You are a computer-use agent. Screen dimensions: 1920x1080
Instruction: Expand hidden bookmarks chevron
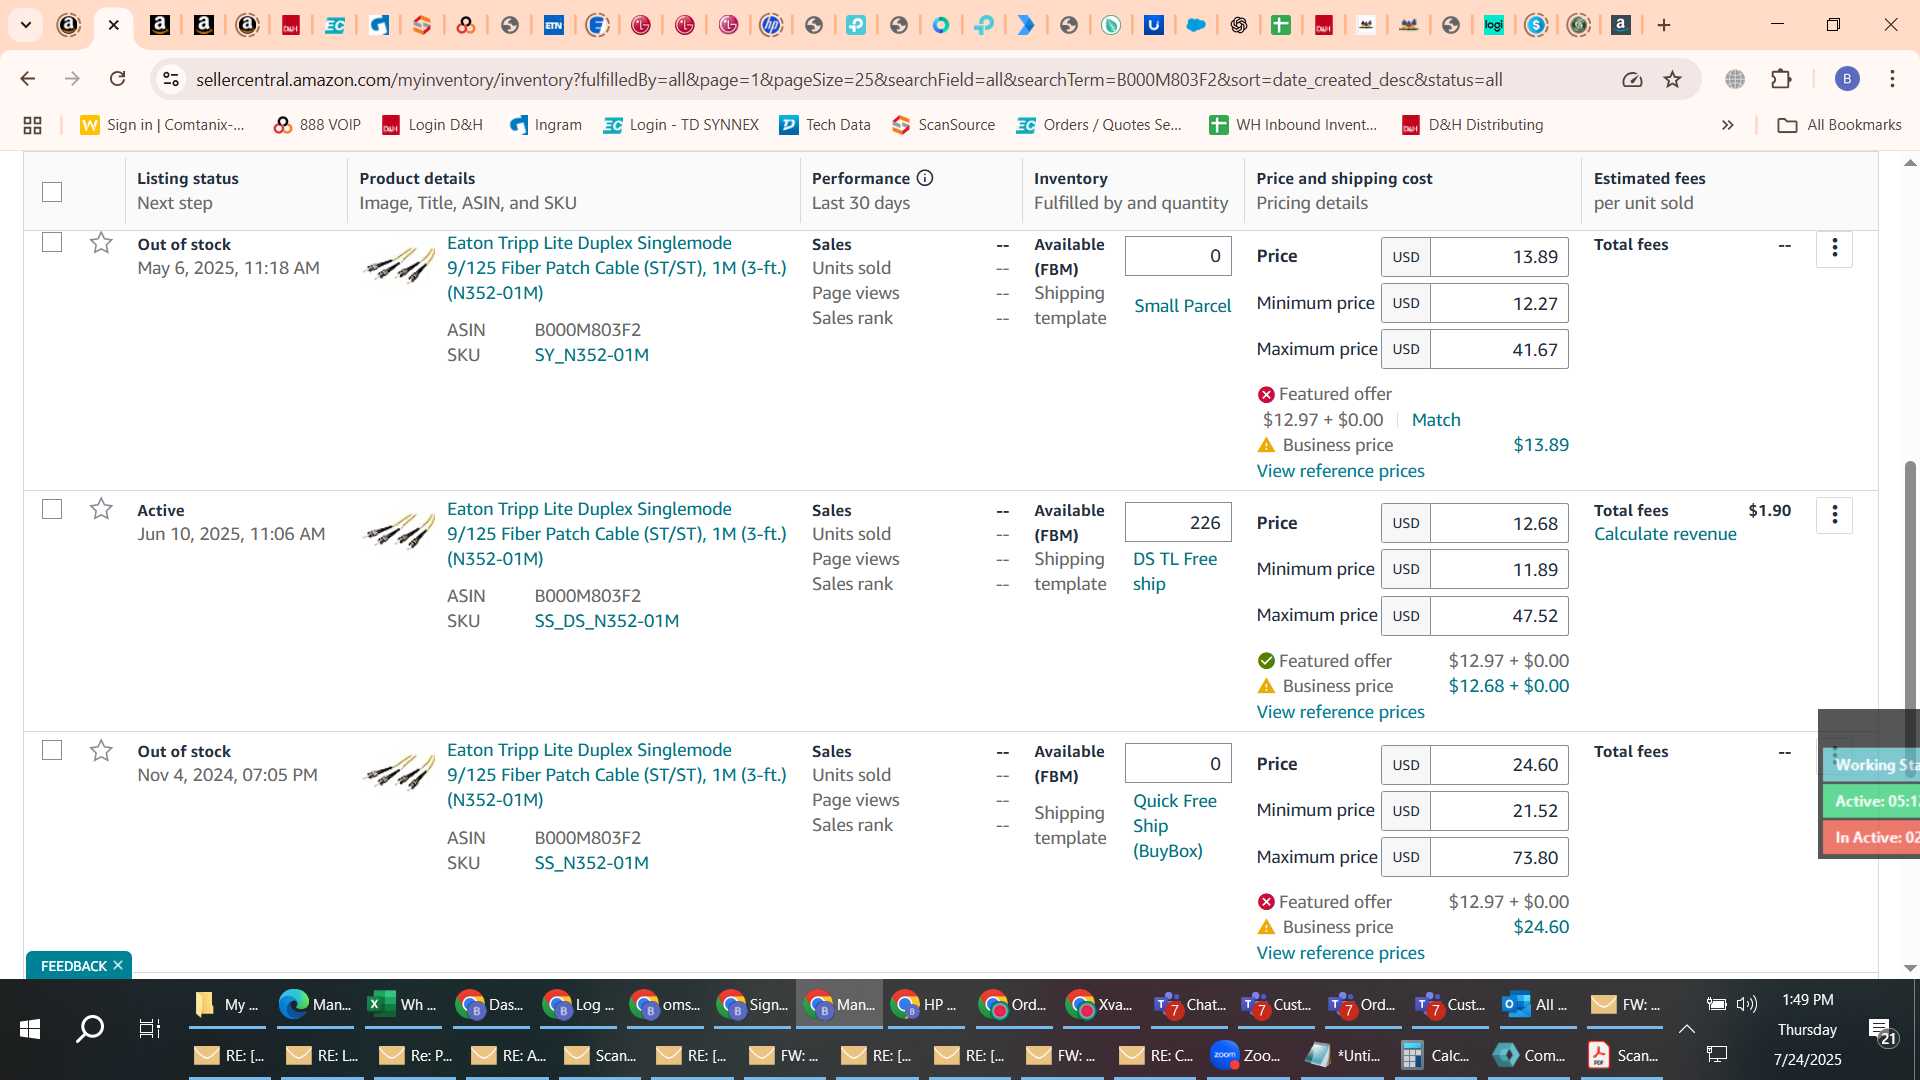point(1727,125)
